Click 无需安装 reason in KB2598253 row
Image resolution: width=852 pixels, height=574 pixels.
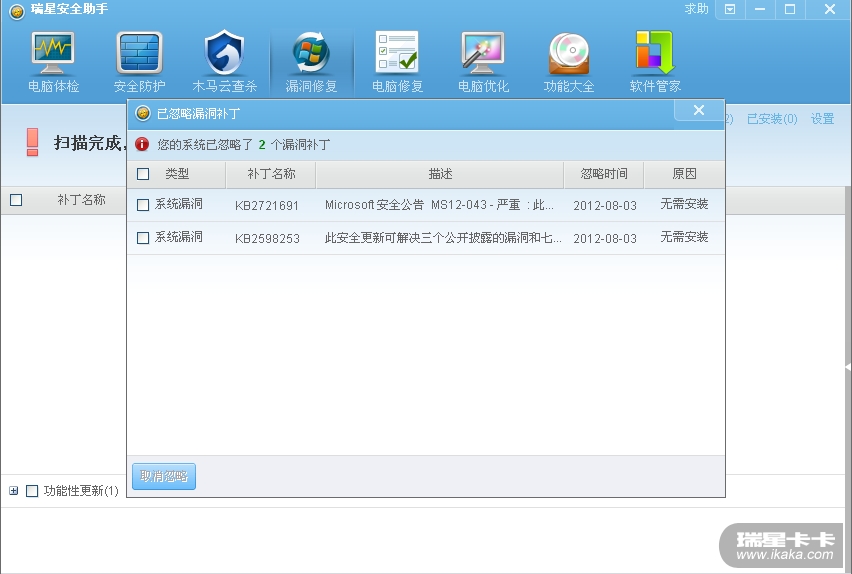point(684,237)
